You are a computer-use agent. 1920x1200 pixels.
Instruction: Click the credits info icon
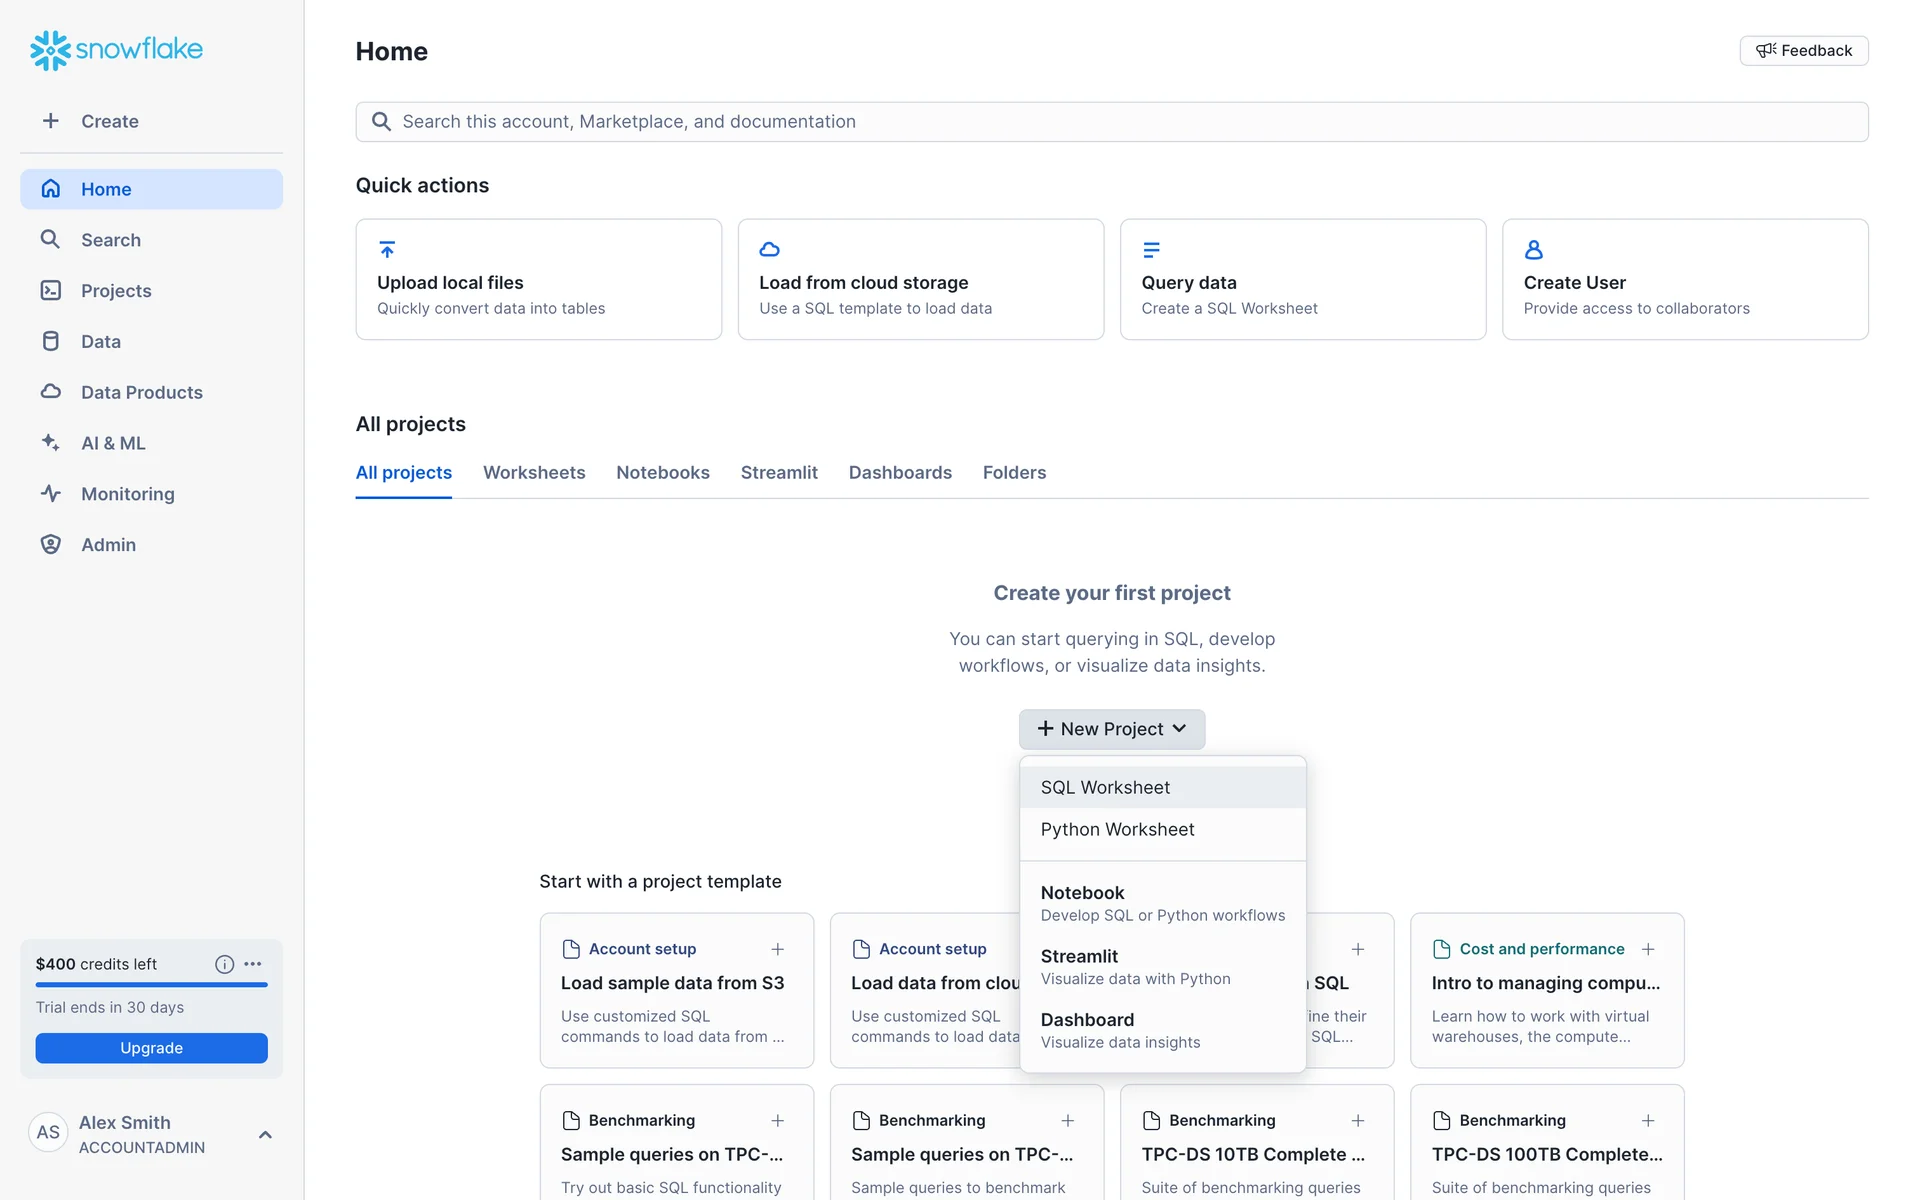click(224, 964)
